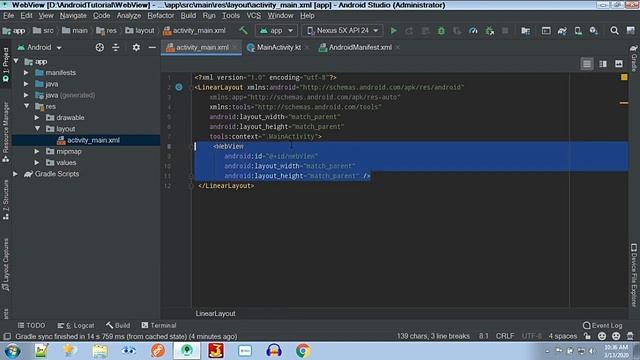Toggle the read-only lock icon in status bar

[x=587, y=336]
